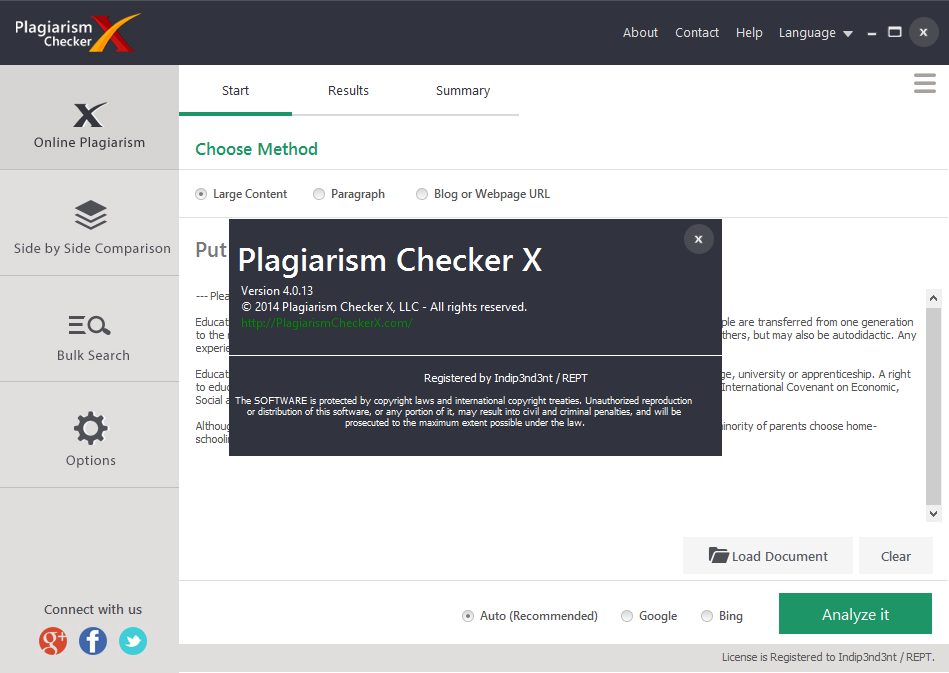
Task: Click the license status bar text
Action: [828, 657]
